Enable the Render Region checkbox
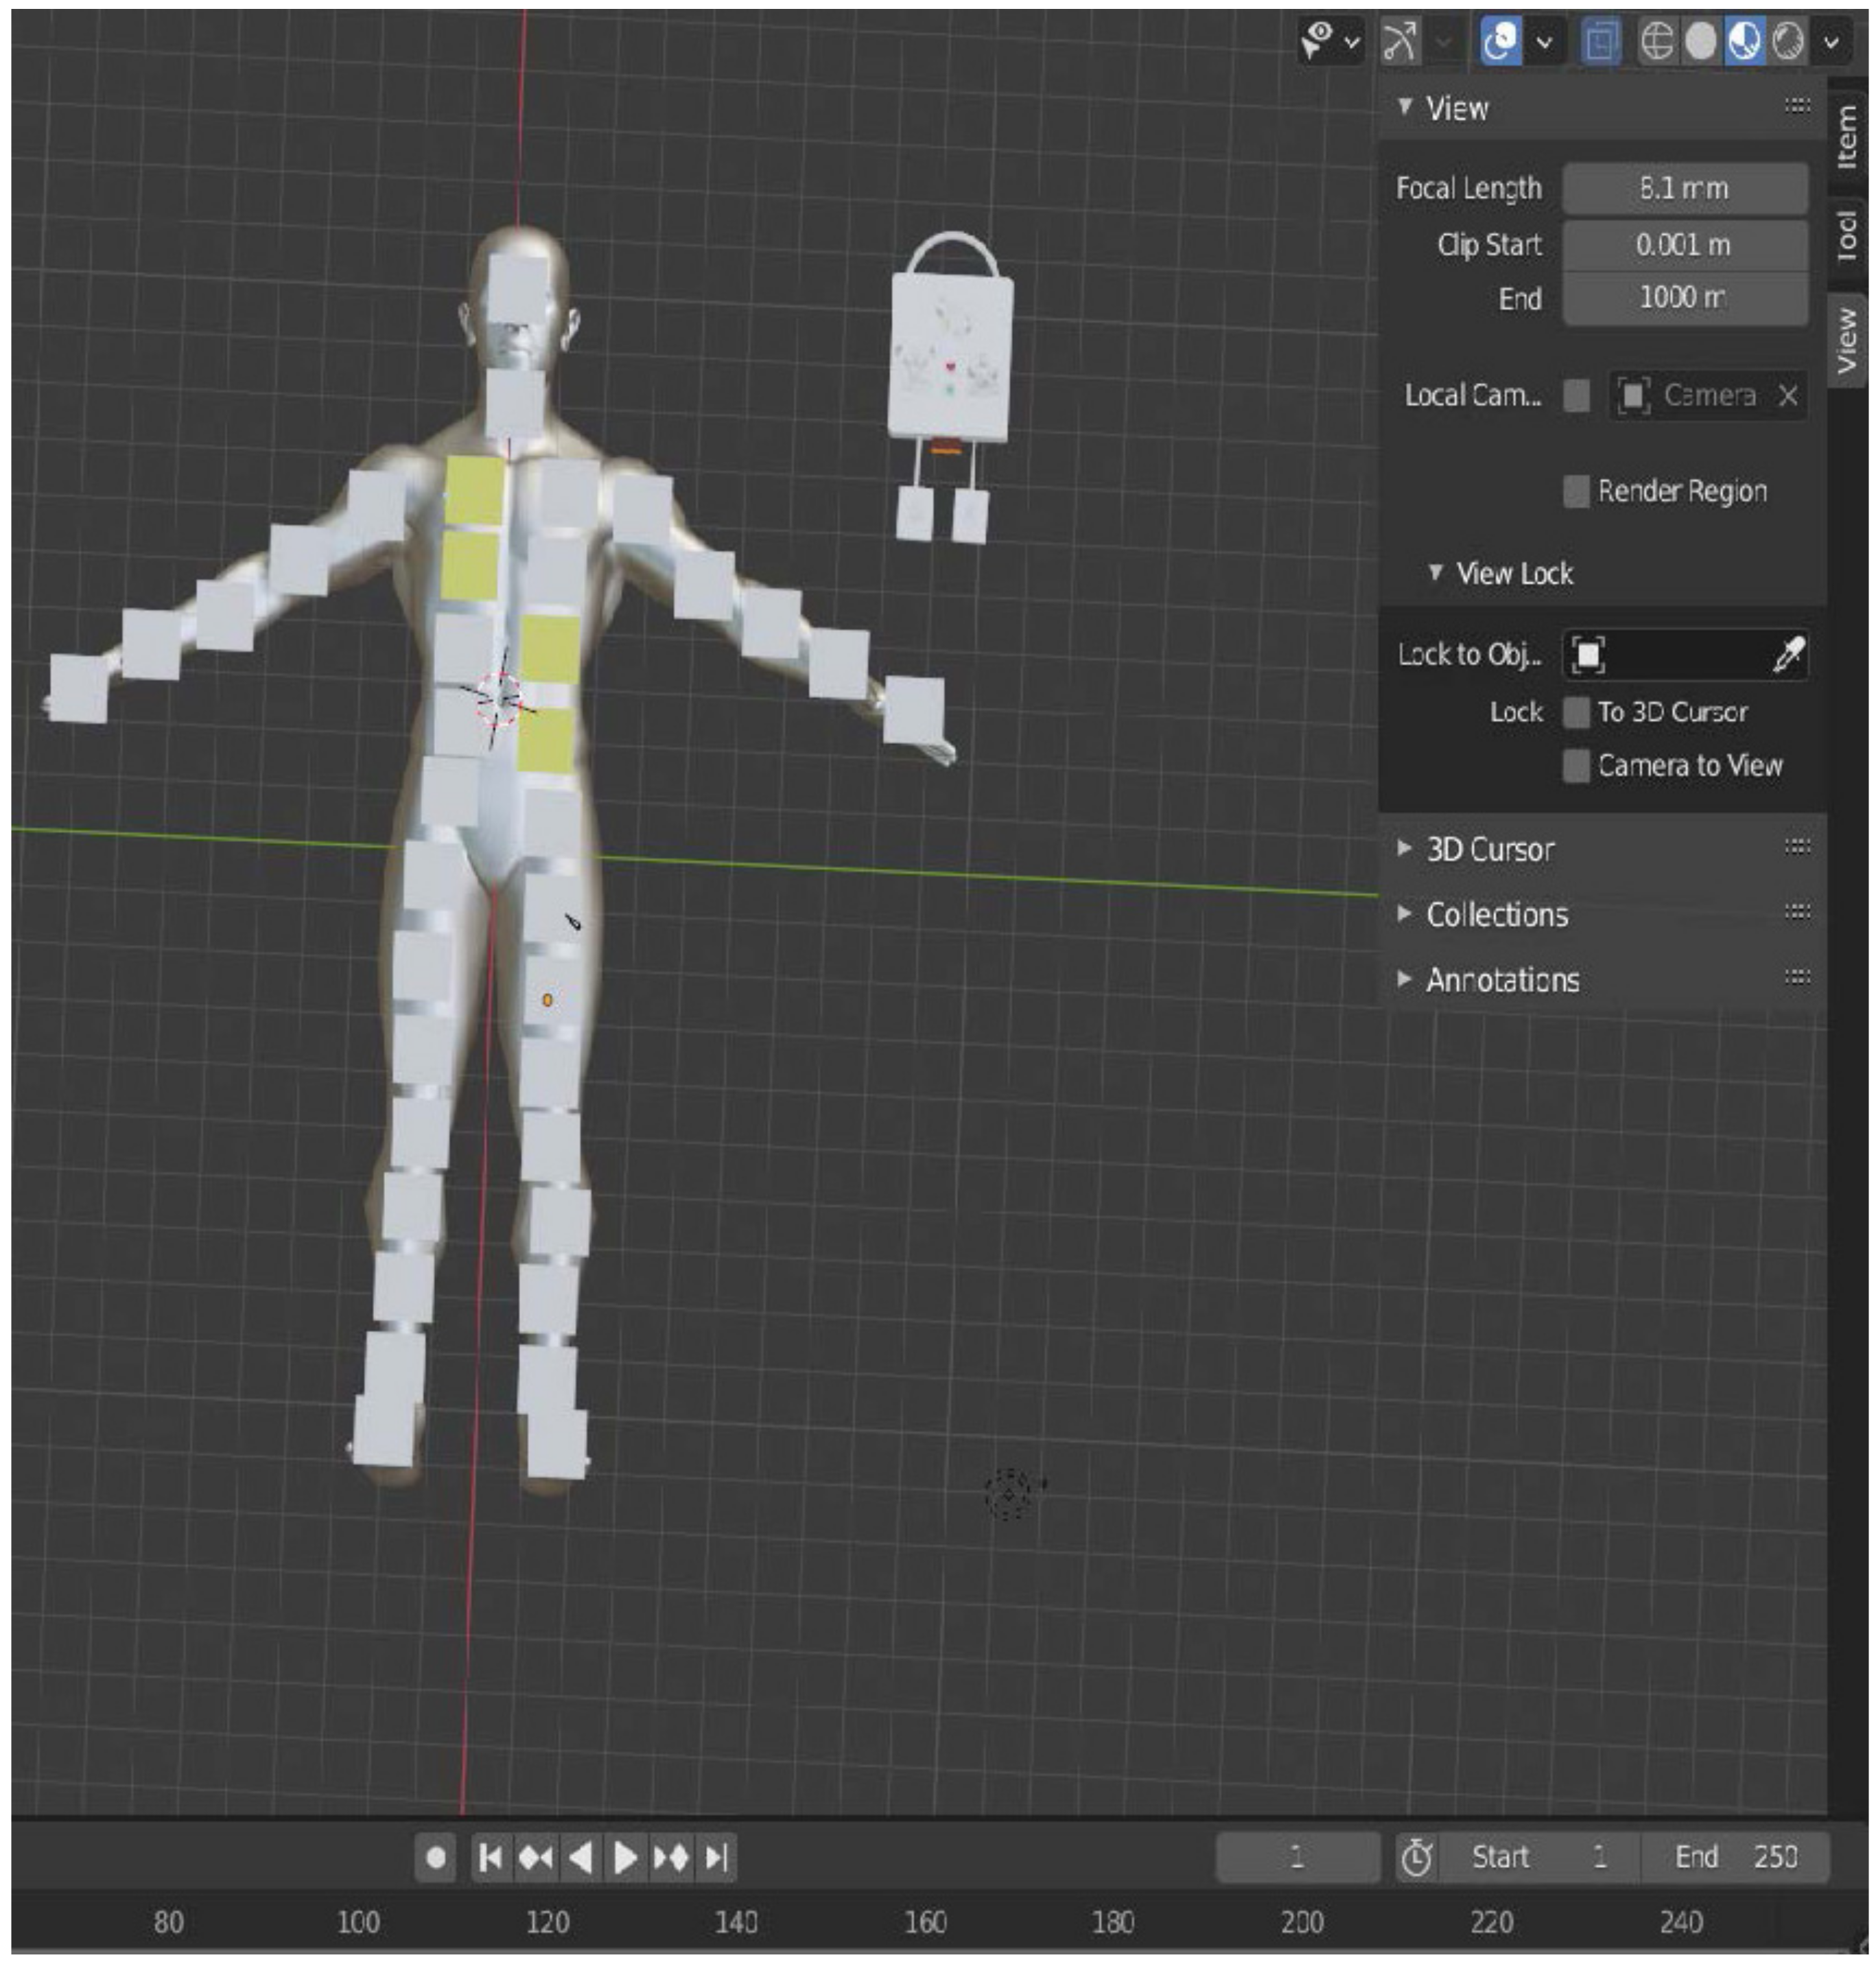 point(1576,491)
